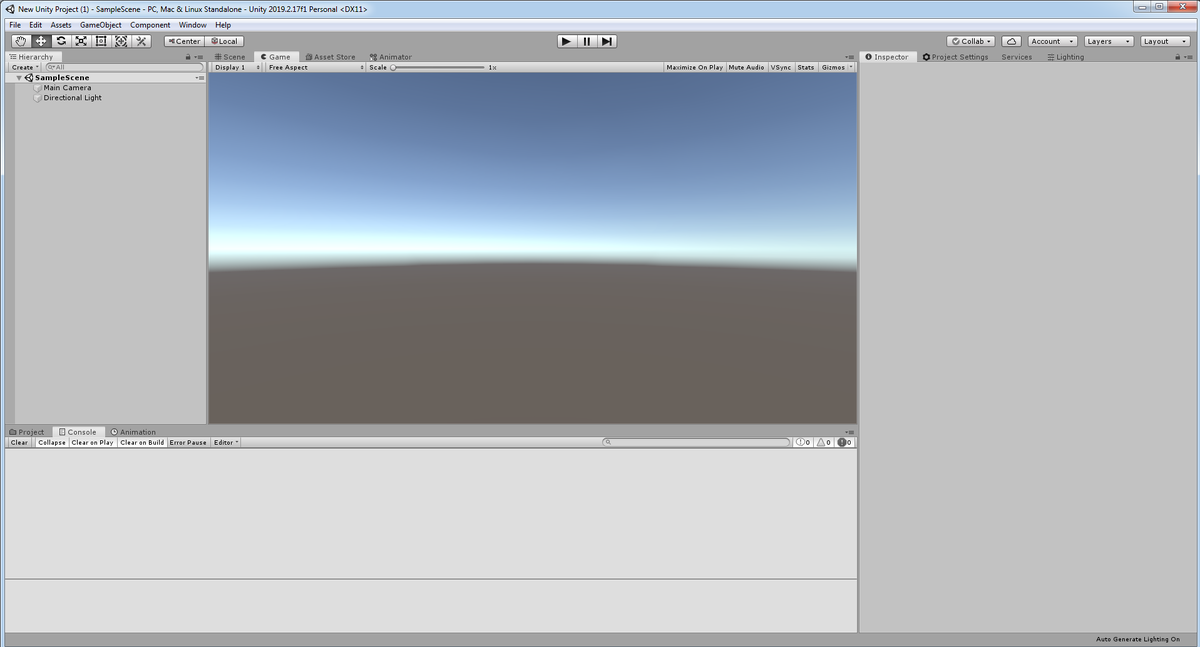Screen dimensions: 1200x647
Task: Open the Console panel options menu
Action: coord(850,432)
